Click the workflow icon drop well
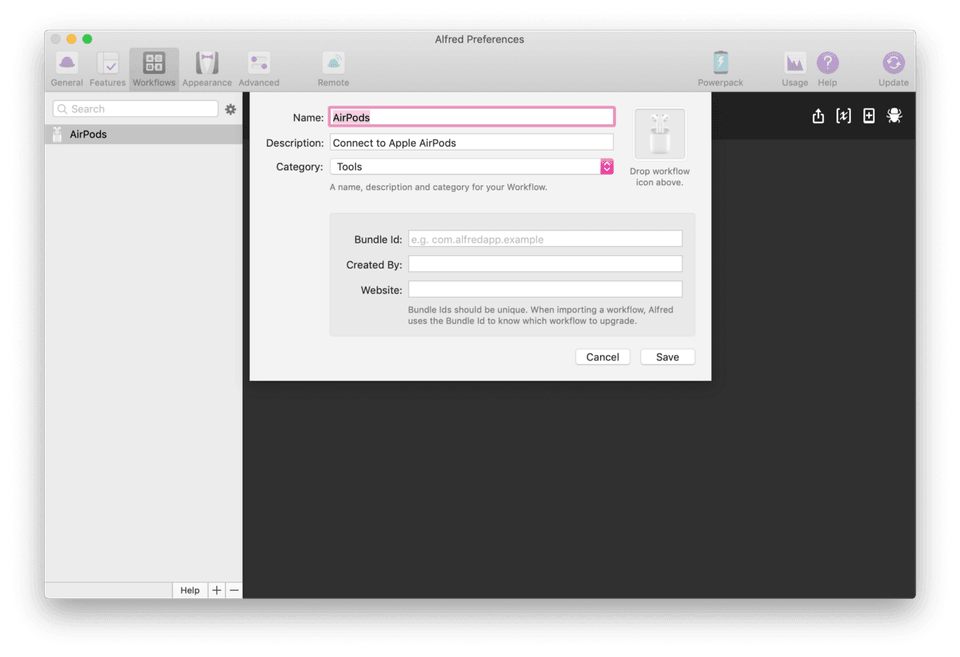The width and height of the screenshot is (960, 657). tap(659, 134)
